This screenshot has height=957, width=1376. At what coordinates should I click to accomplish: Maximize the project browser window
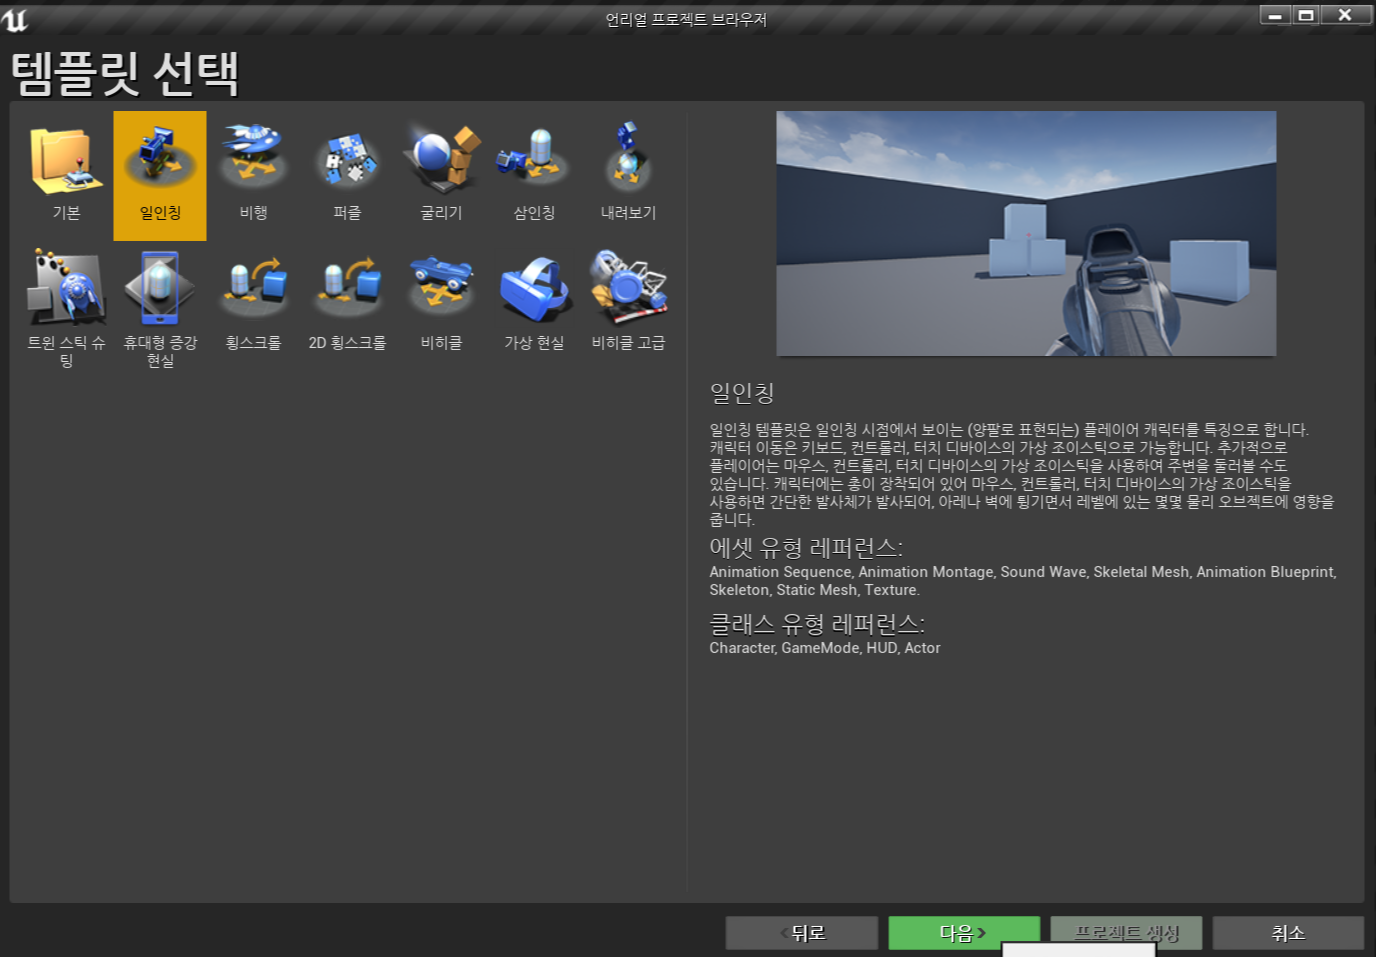(x=1306, y=15)
